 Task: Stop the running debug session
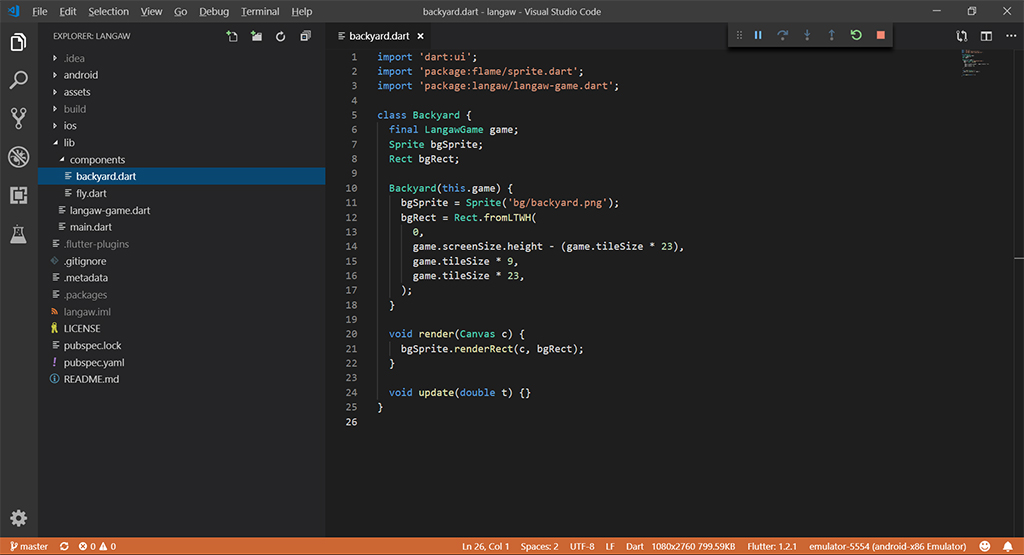pos(880,35)
